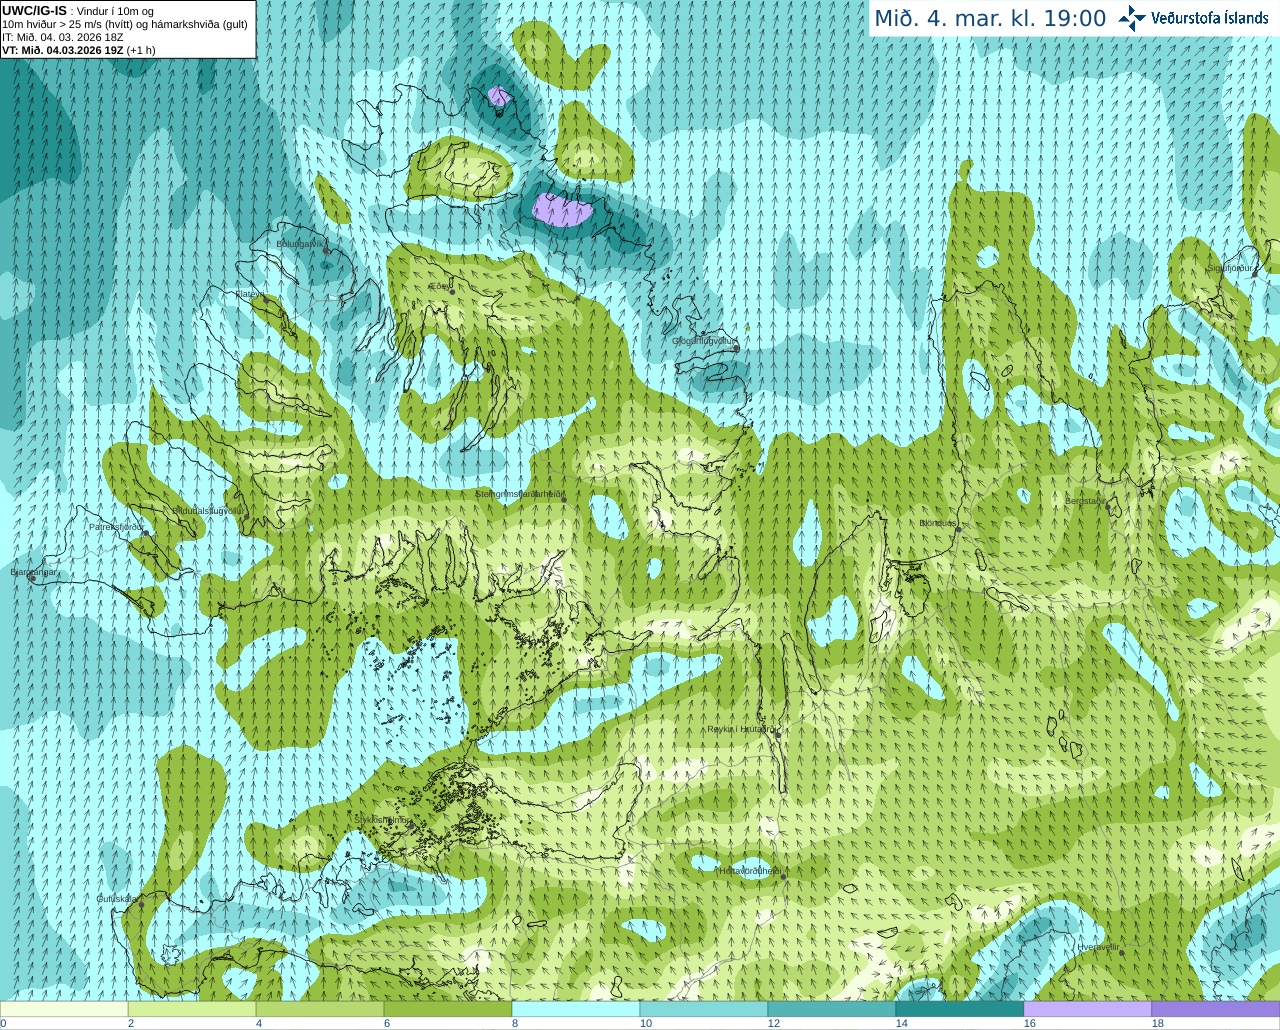This screenshot has height=1030, width=1280.
Task: Select the Hveravellir station marker
Action: [x=1122, y=951]
